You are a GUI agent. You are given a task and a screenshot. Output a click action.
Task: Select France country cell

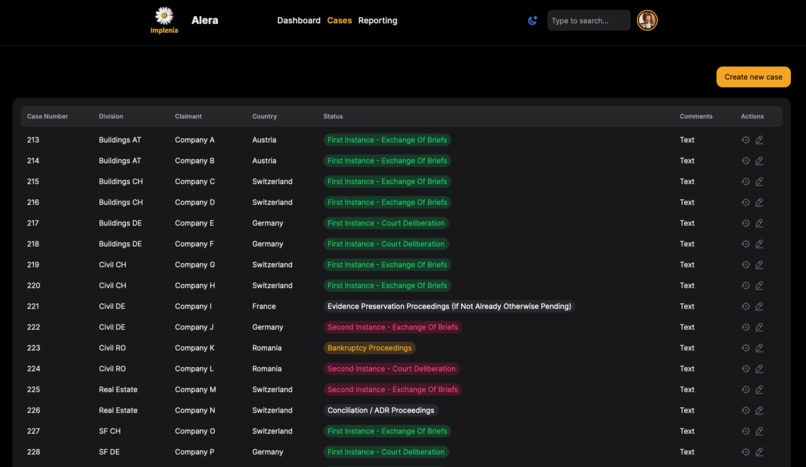pos(264,306)
